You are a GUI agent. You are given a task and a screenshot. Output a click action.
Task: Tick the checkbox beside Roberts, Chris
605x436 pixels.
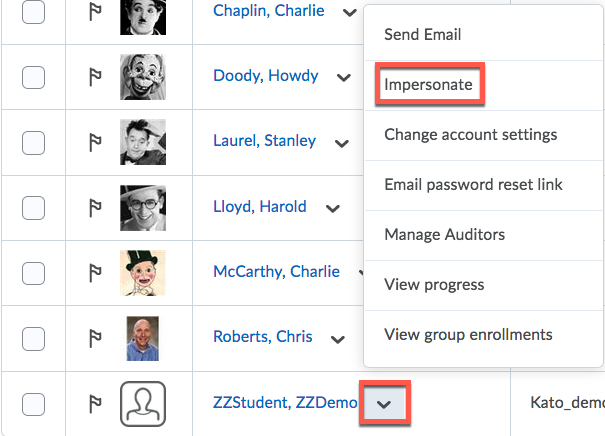tap(33, 338)
